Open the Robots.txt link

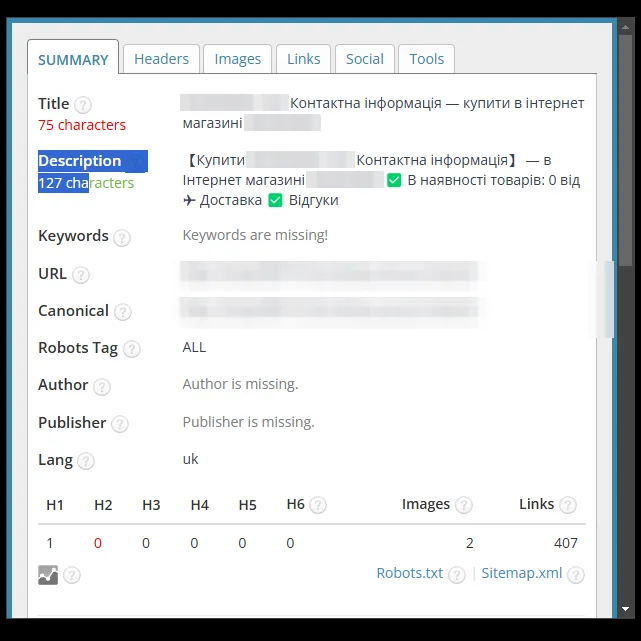point(410,573)
